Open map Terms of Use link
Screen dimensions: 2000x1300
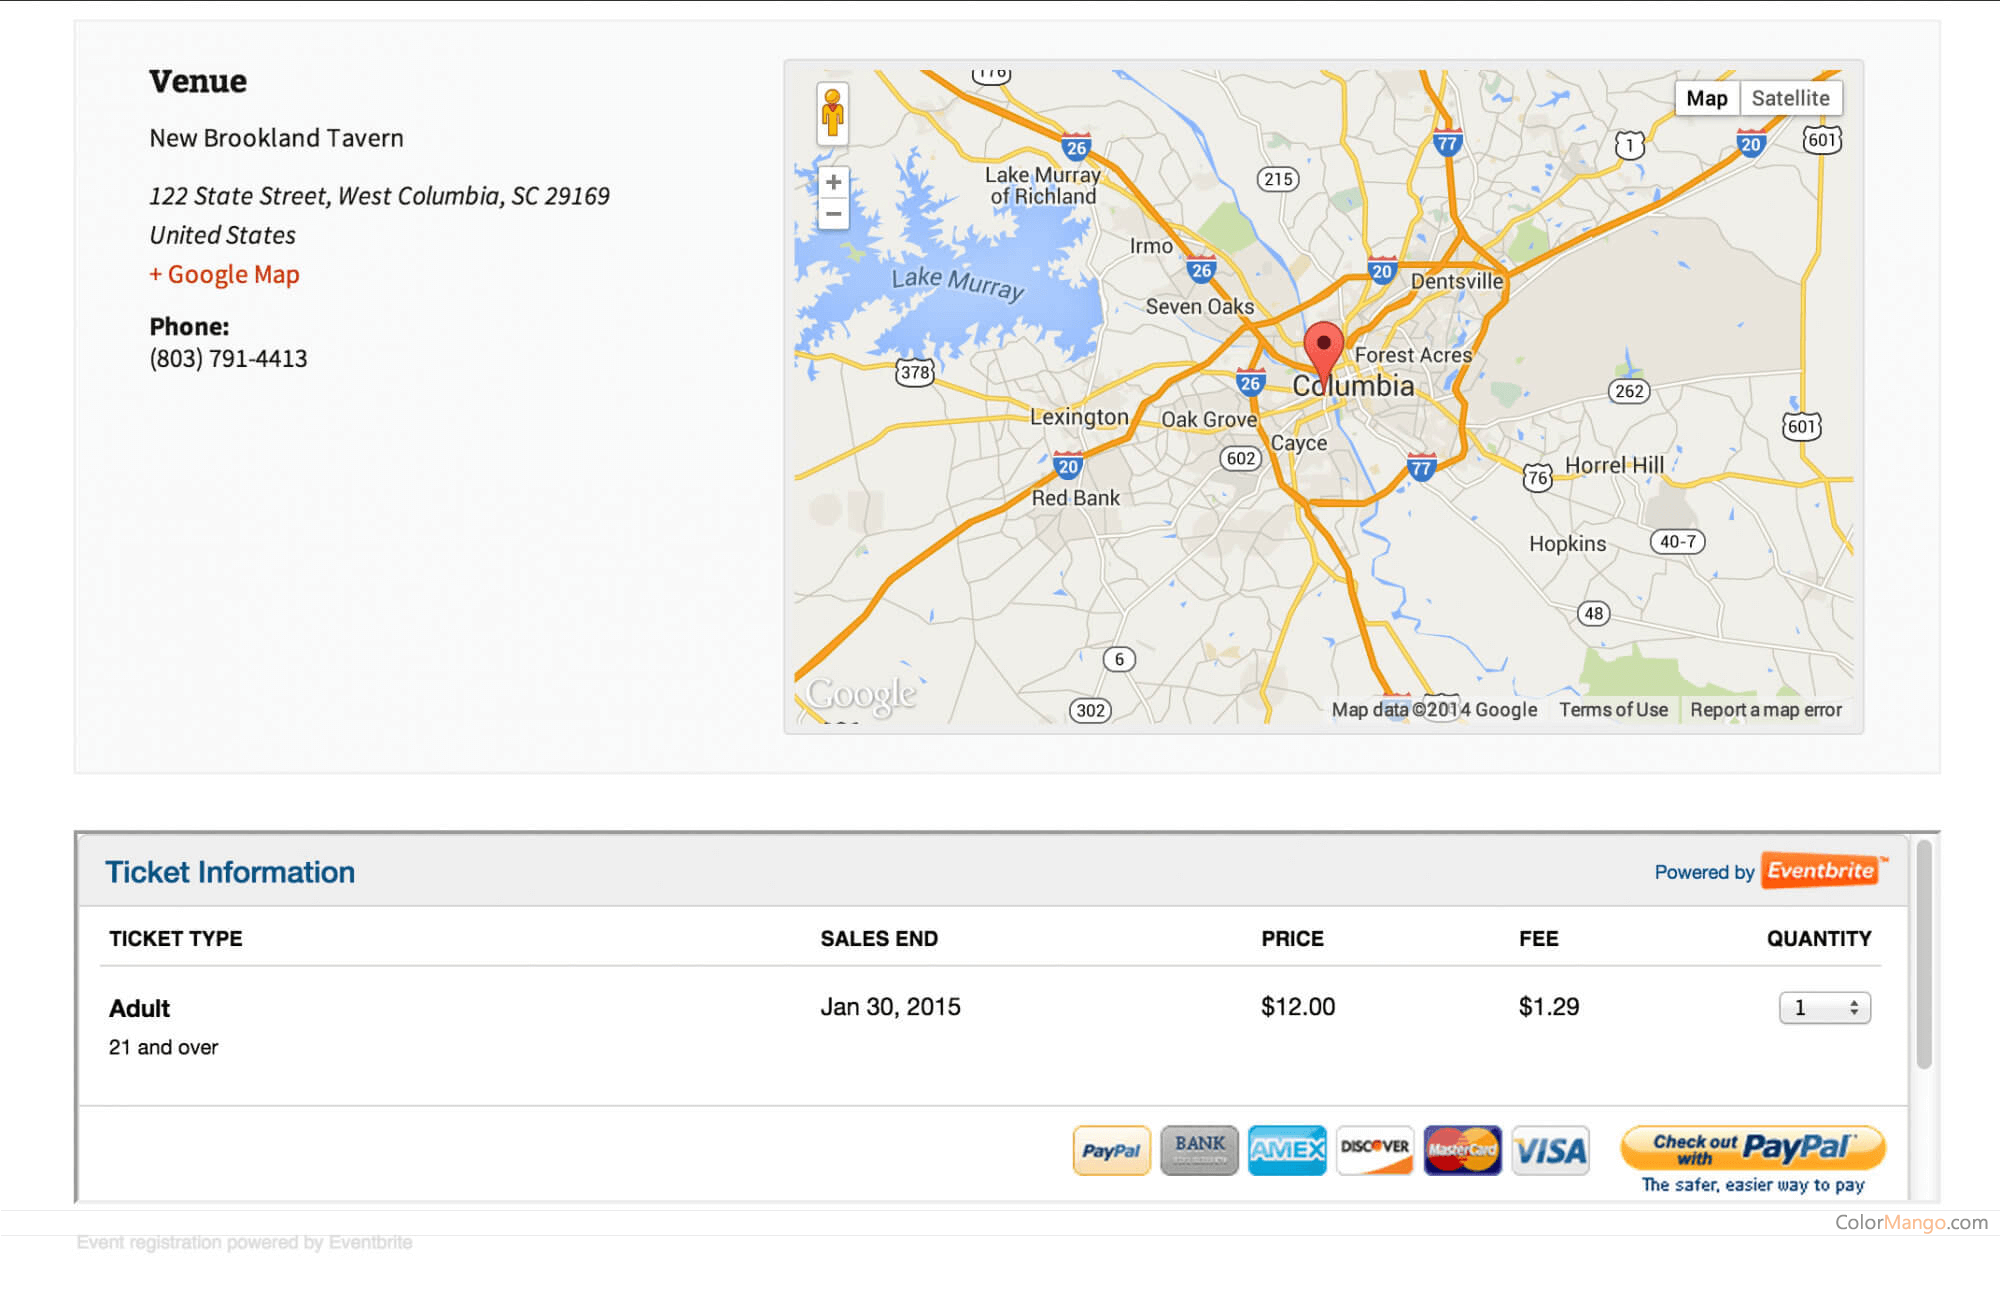pos(1613,709)
